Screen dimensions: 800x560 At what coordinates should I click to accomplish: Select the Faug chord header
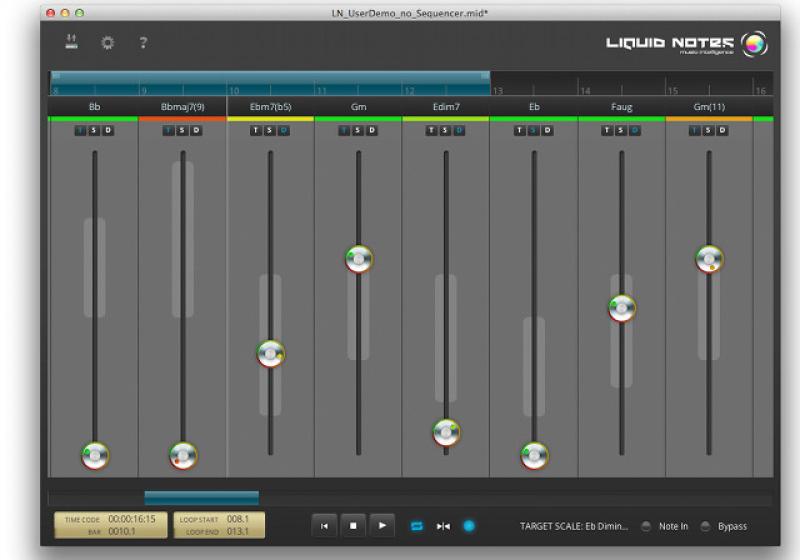621,106
